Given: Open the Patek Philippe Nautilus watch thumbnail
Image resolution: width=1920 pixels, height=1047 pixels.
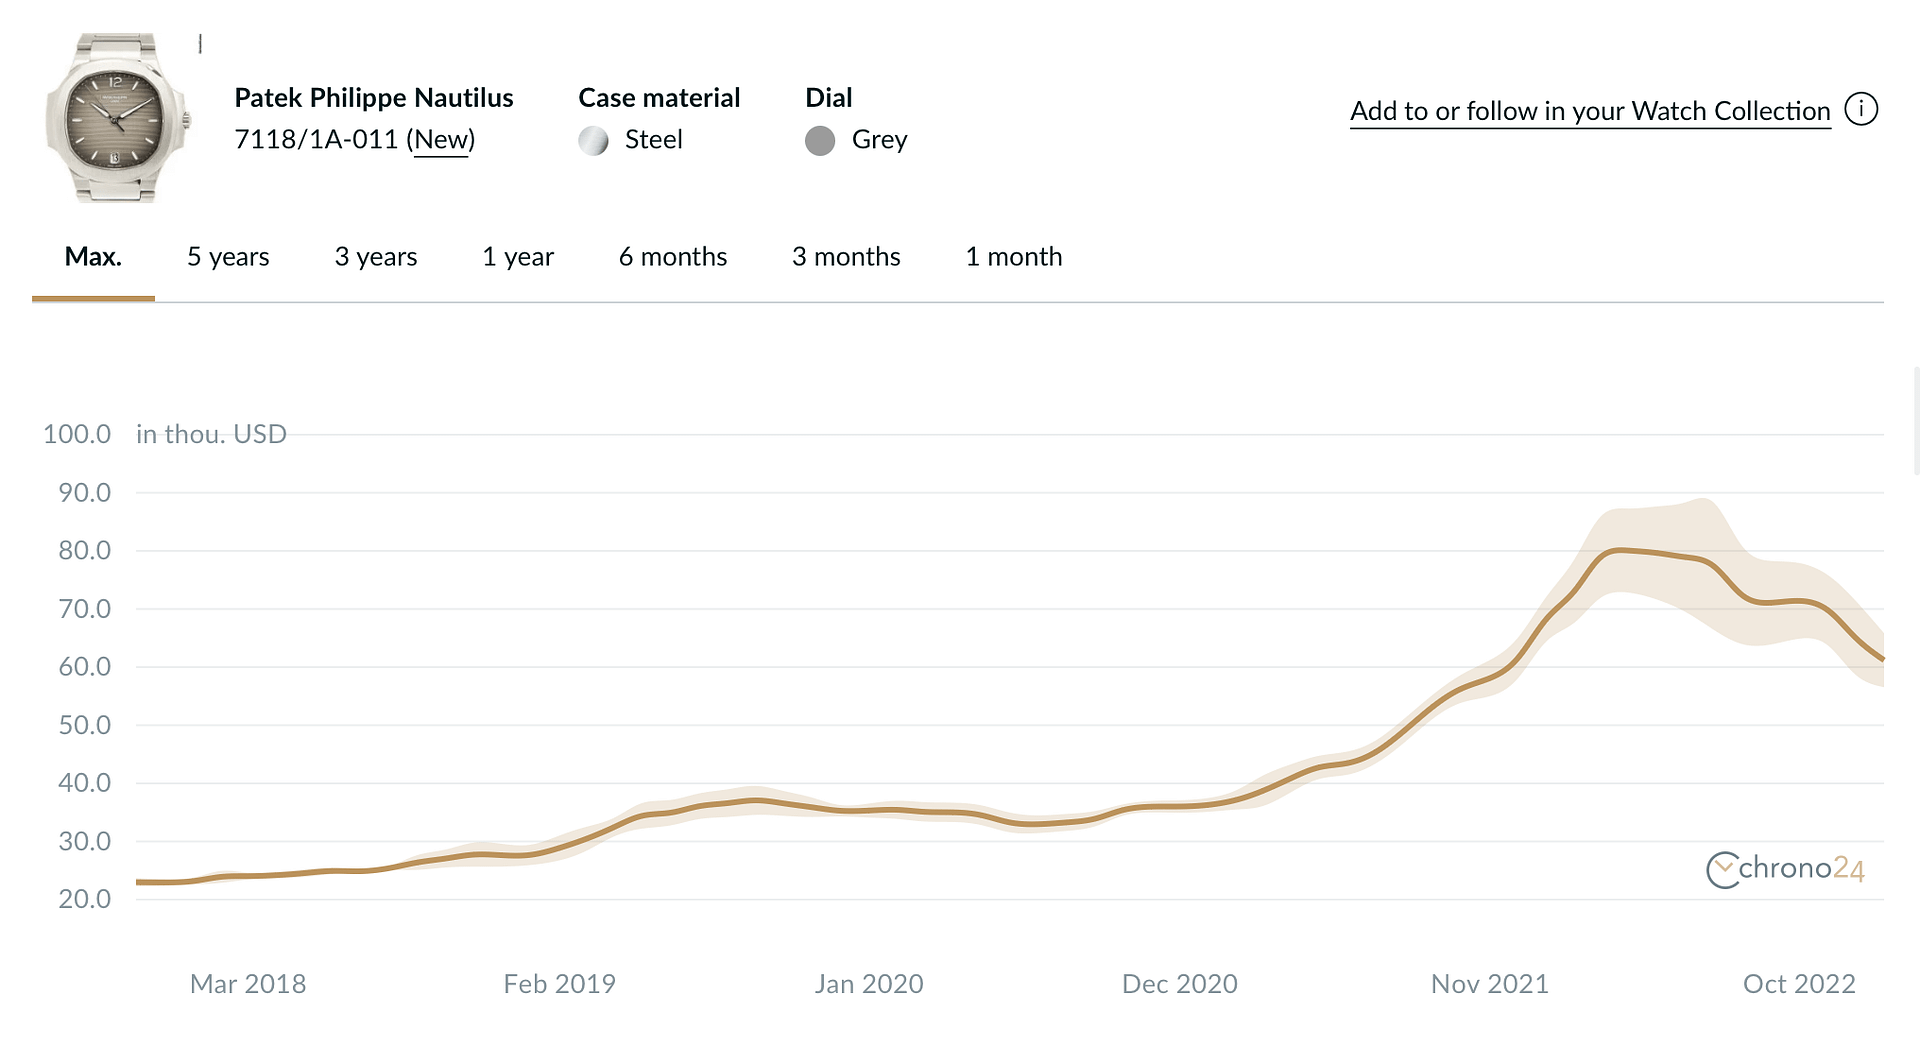Looking at the screenshot, I should click(x=117, y=118).
